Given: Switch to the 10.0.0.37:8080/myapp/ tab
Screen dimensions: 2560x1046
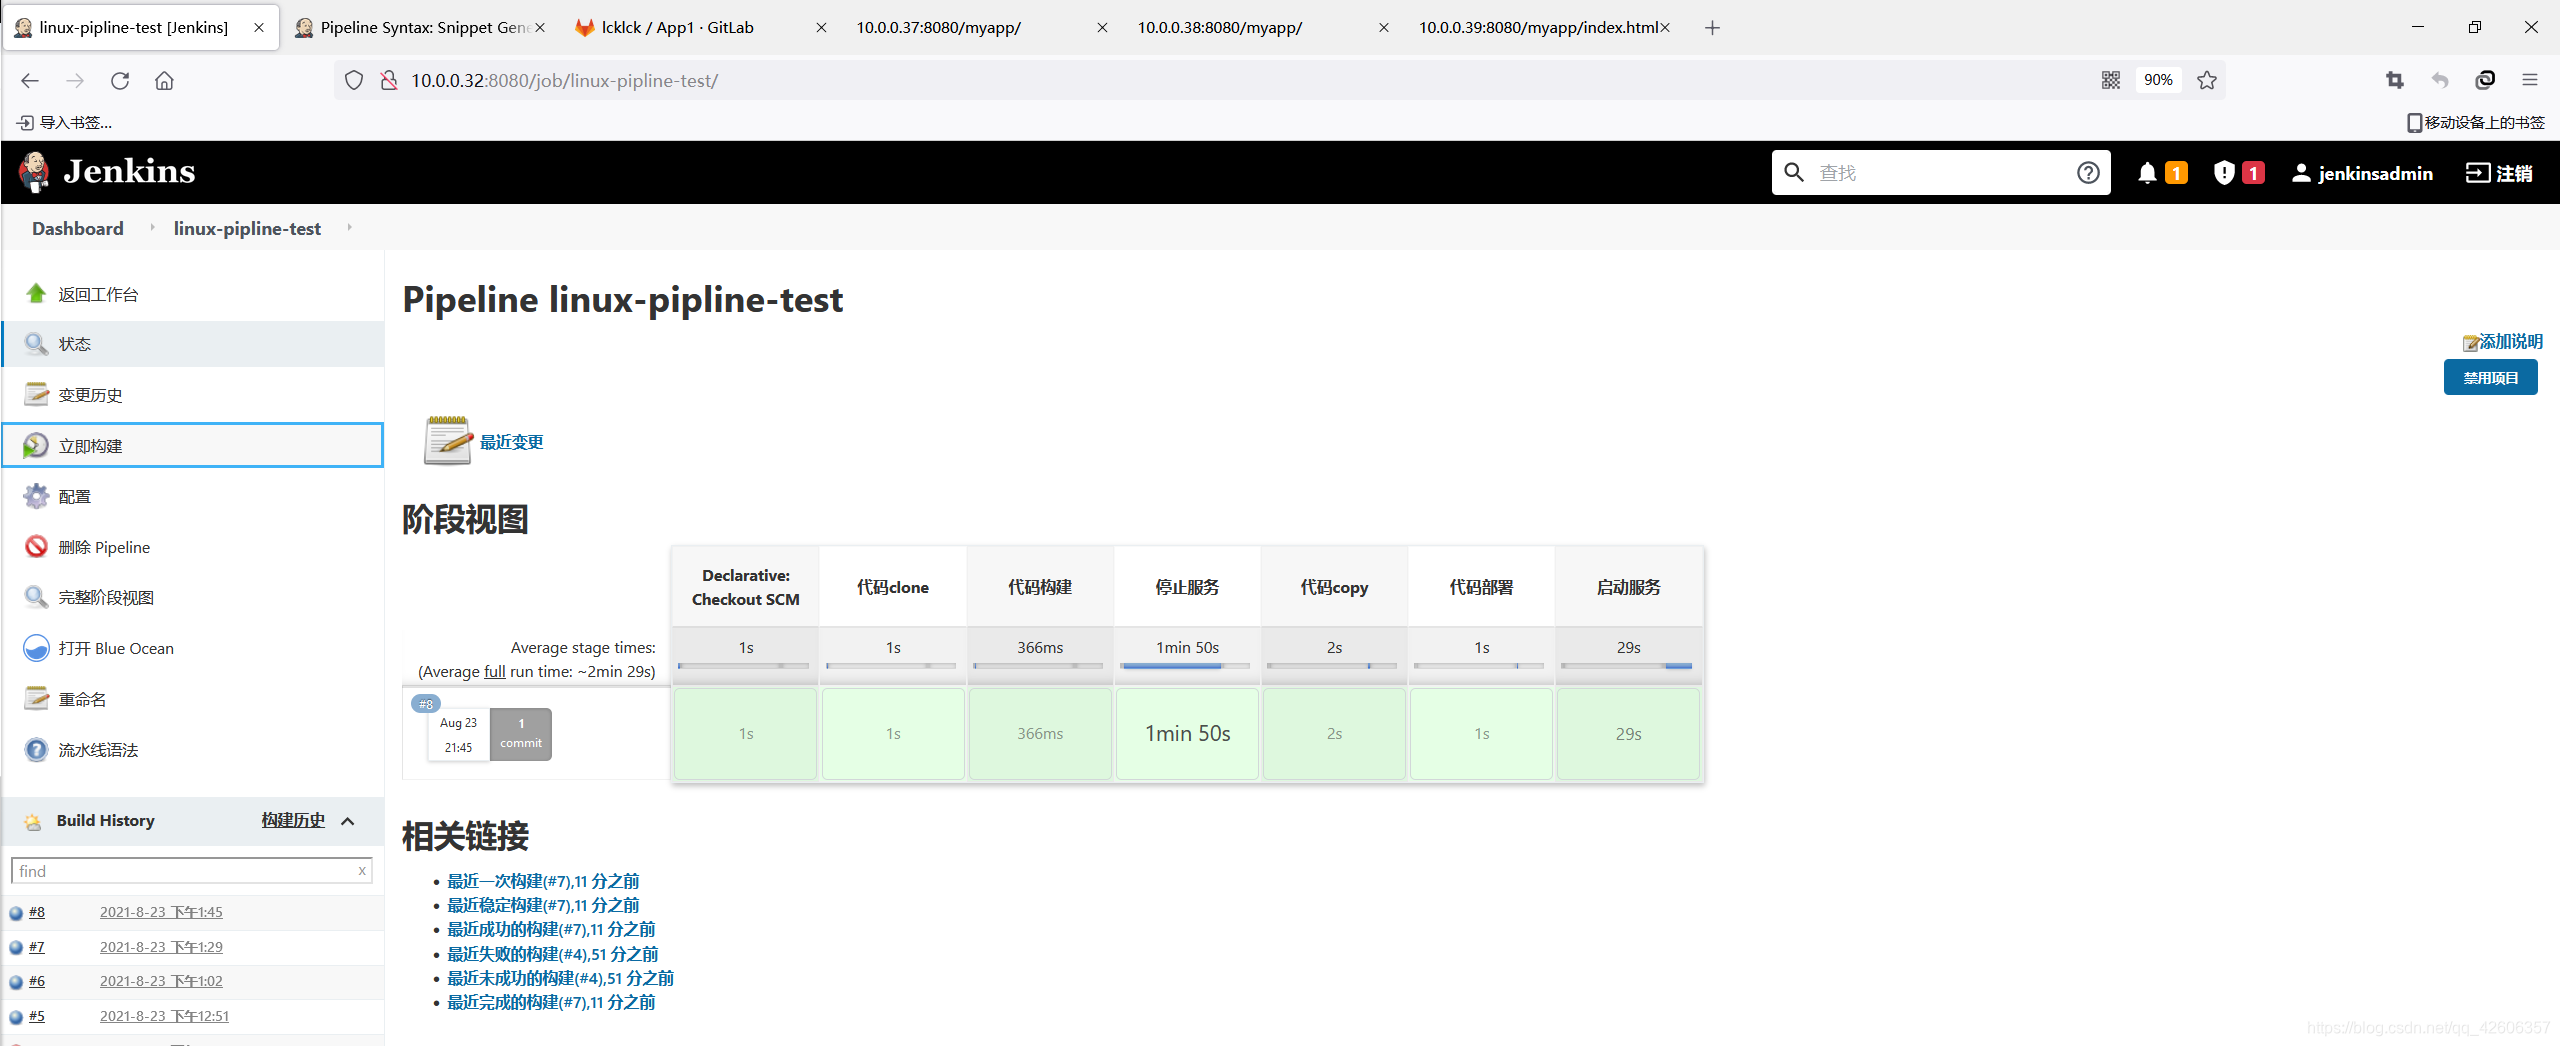Looking at the screenshot, I should (x=980, y=28).
